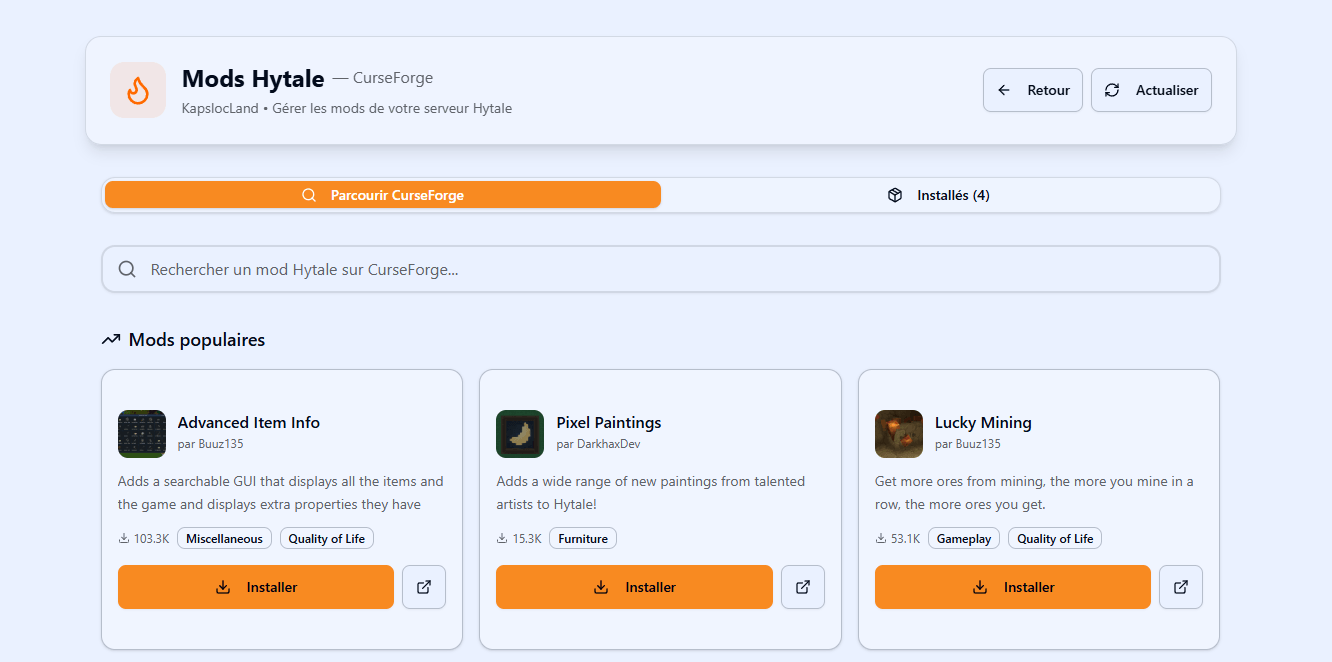This screenshot has width=1332, height=662.
Task: Switch to the Installés (4) tab
Action: pyautogui.click(x=938, y=195)
